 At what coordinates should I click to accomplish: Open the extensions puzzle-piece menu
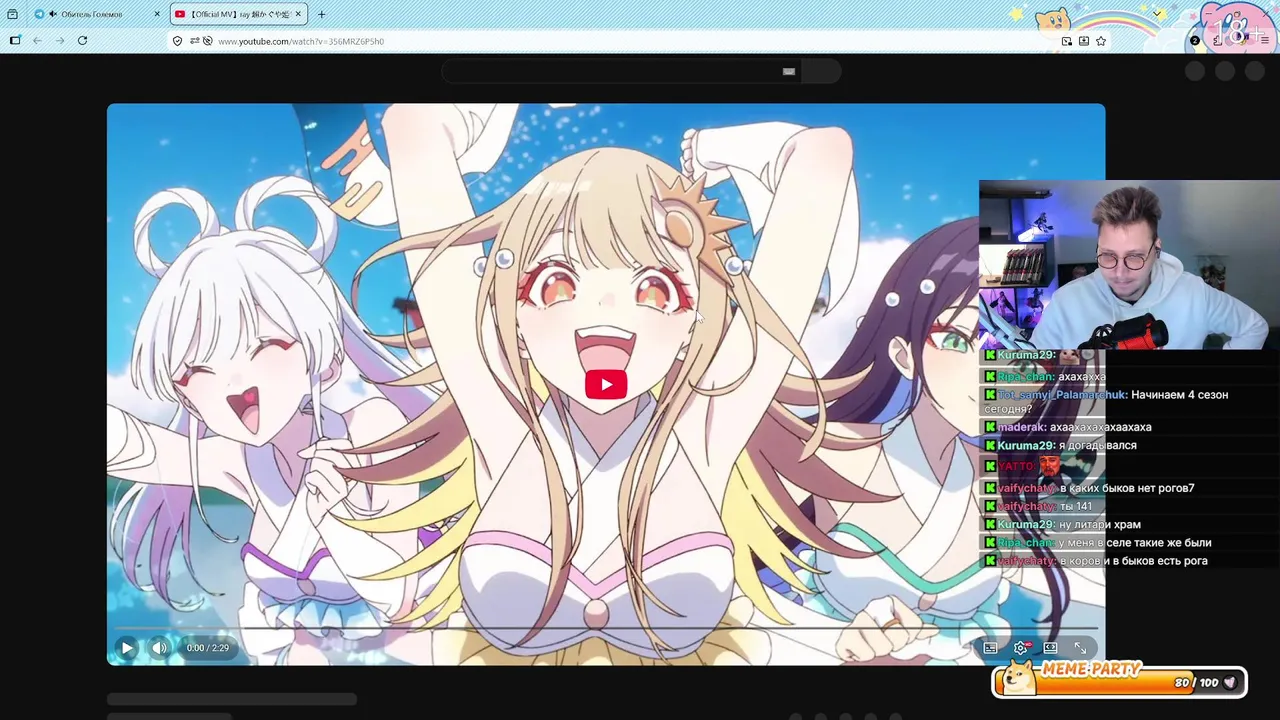(1218, 41)
